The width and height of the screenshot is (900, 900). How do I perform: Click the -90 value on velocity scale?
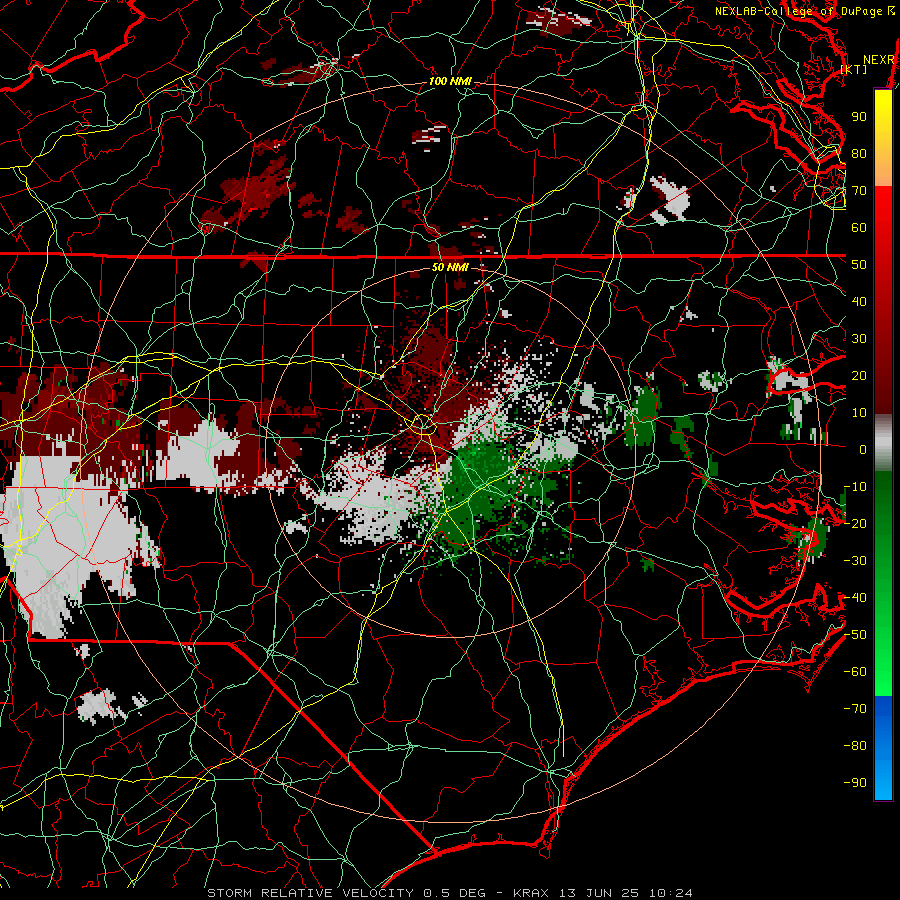[855, 783]
